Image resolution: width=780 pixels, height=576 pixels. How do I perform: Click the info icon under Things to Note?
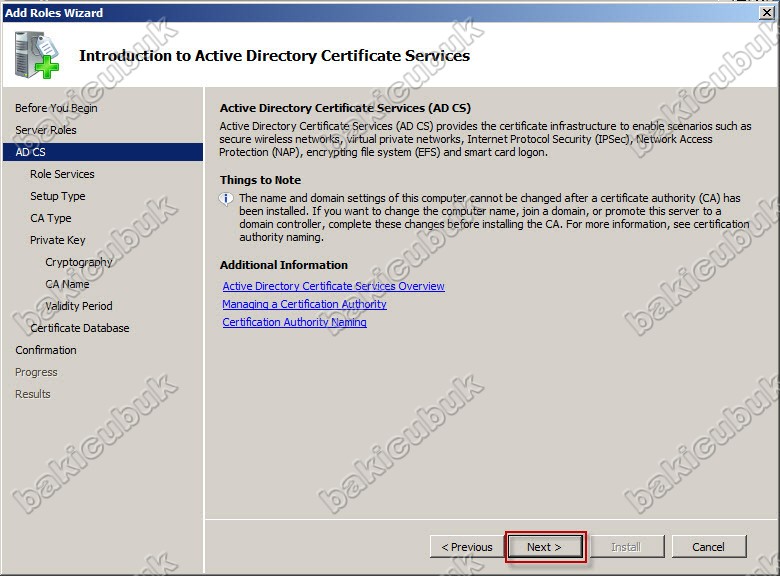tap(226, 199)
